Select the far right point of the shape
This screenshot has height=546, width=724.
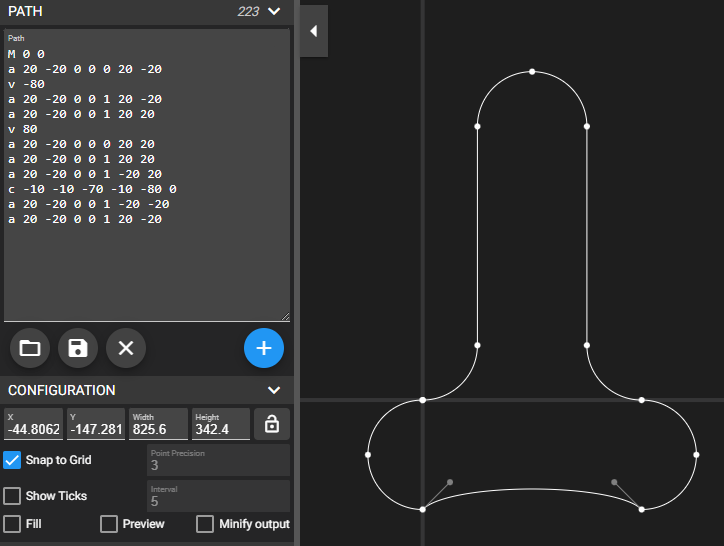coord(696,455)
